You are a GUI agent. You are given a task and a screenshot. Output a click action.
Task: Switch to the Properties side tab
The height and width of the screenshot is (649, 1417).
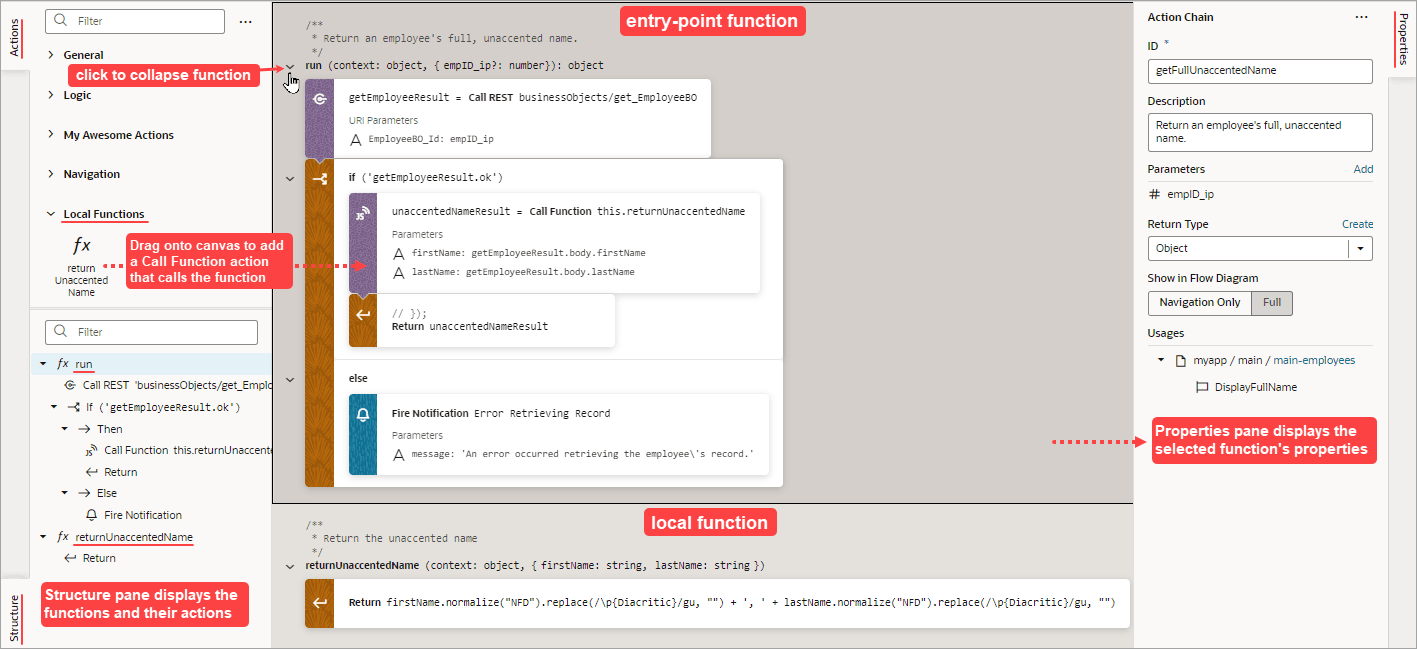point(1405,40)
